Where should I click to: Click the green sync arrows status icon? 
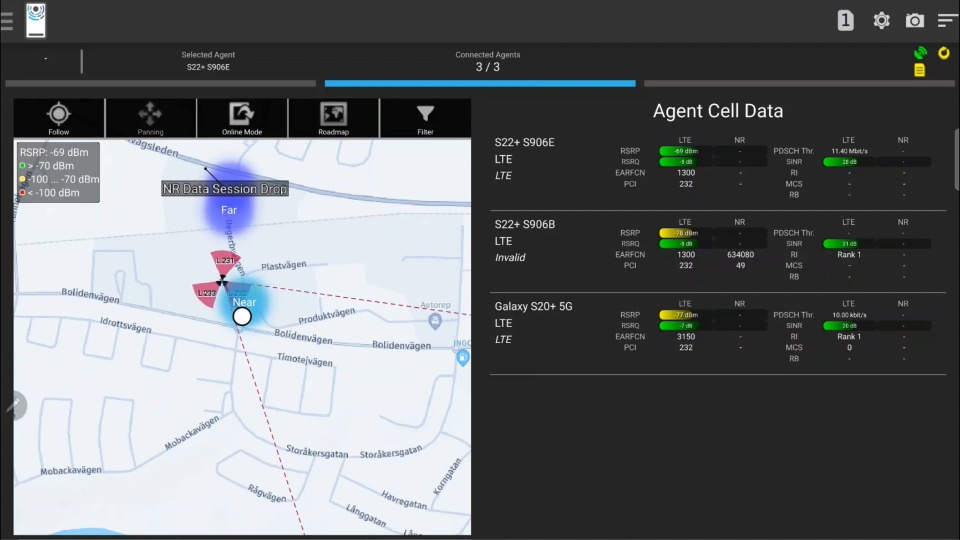(920, 53)
